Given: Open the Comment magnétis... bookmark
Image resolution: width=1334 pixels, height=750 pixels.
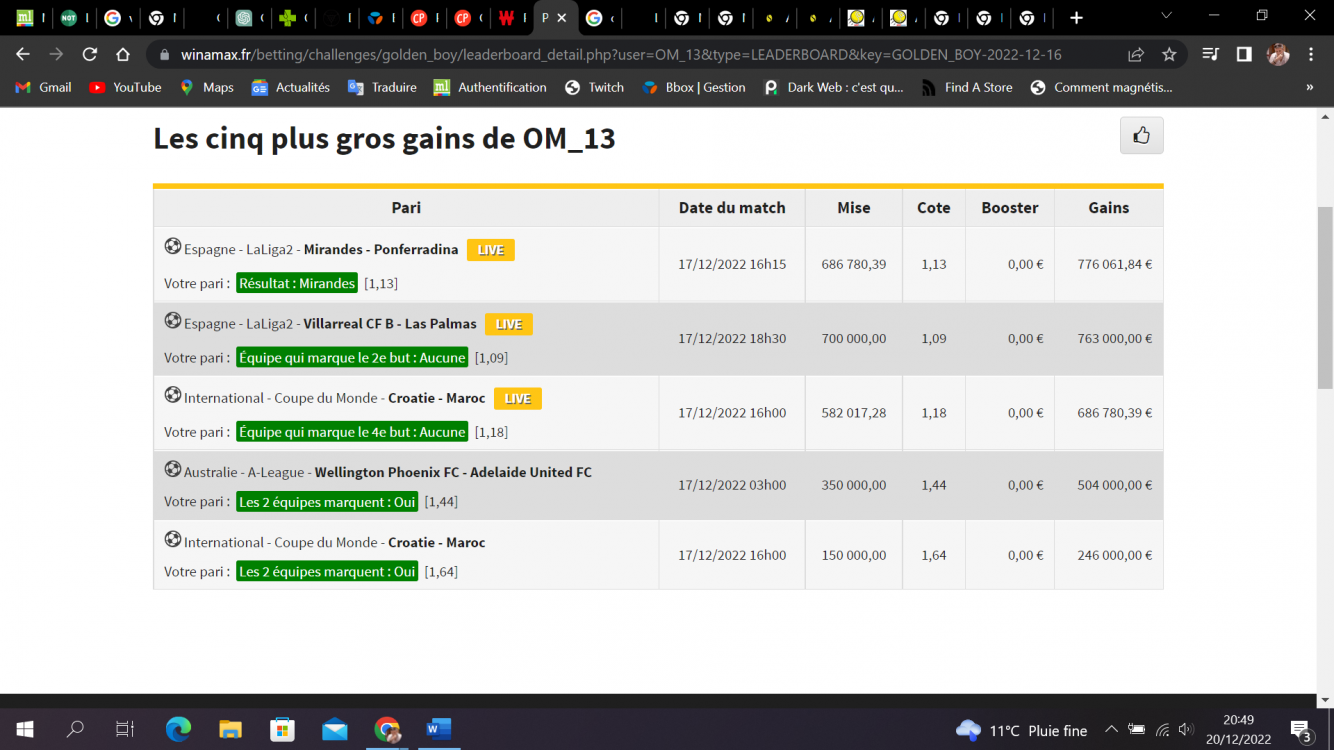Looking at the screenshot, I should [1101, 87].
